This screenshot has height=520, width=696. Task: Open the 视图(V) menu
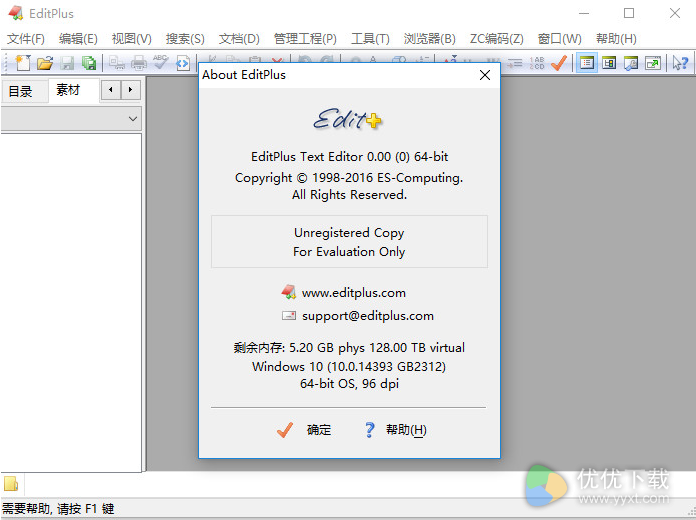pos(131,39)
